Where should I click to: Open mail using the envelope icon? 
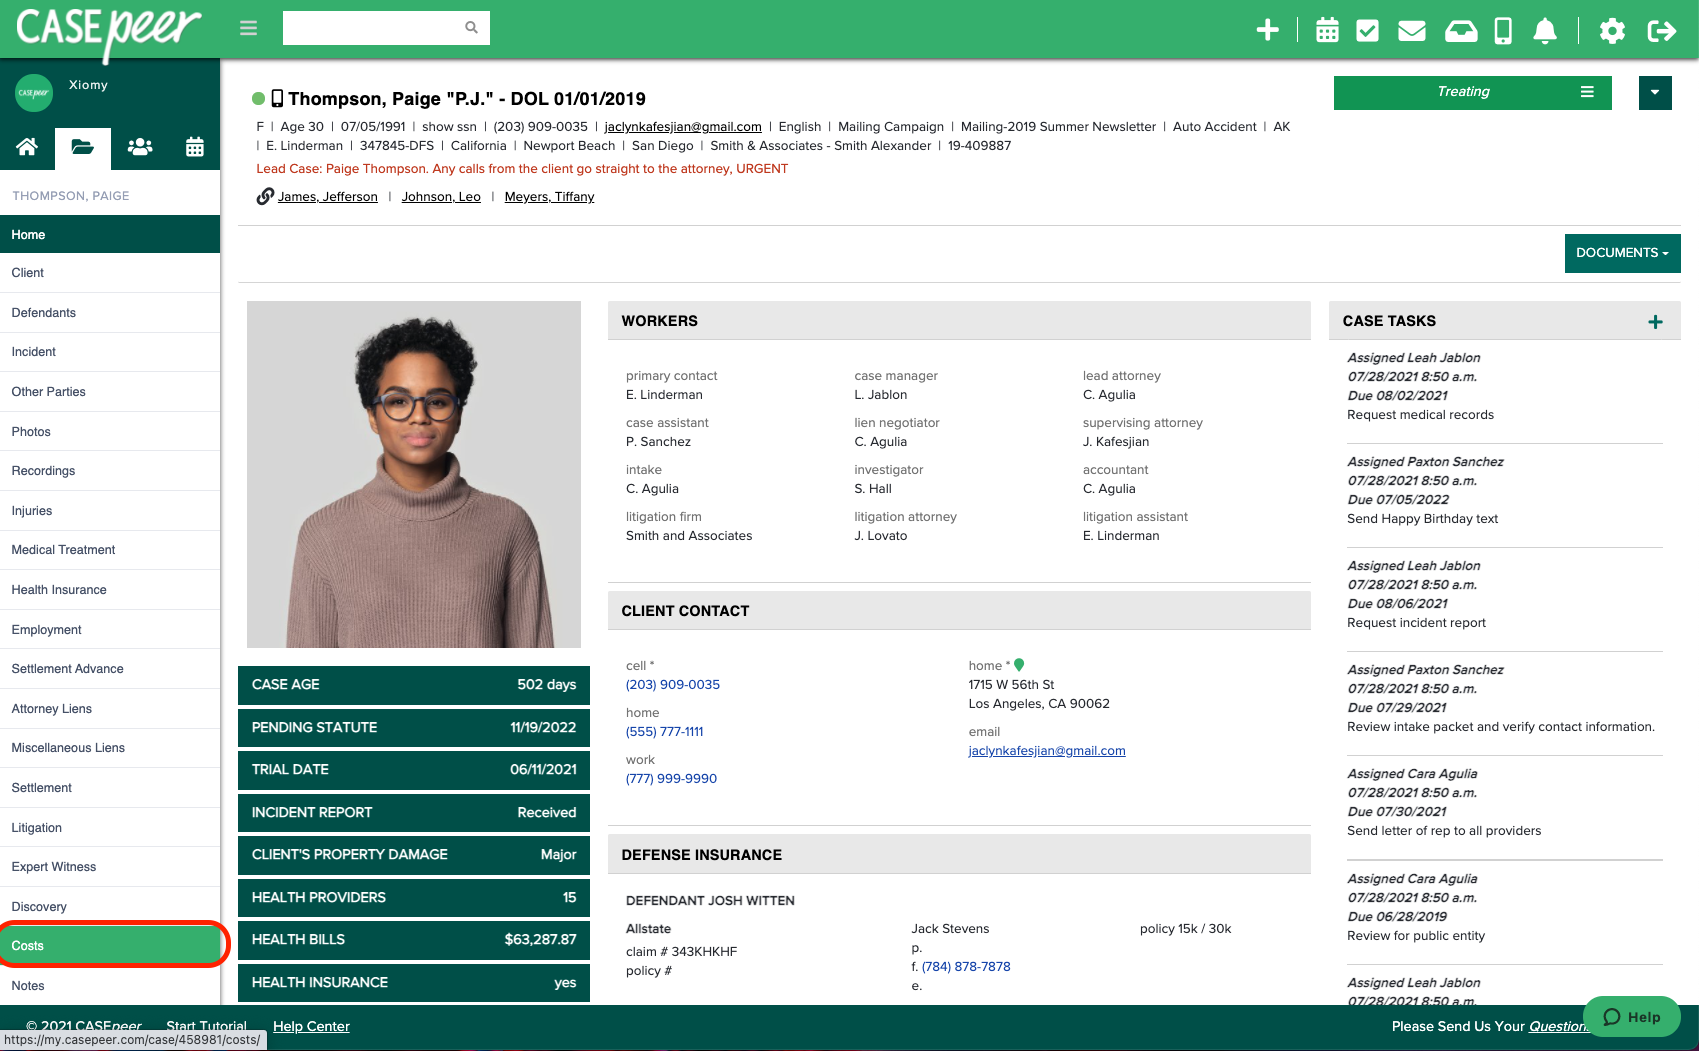click(x=1411, y=30)
